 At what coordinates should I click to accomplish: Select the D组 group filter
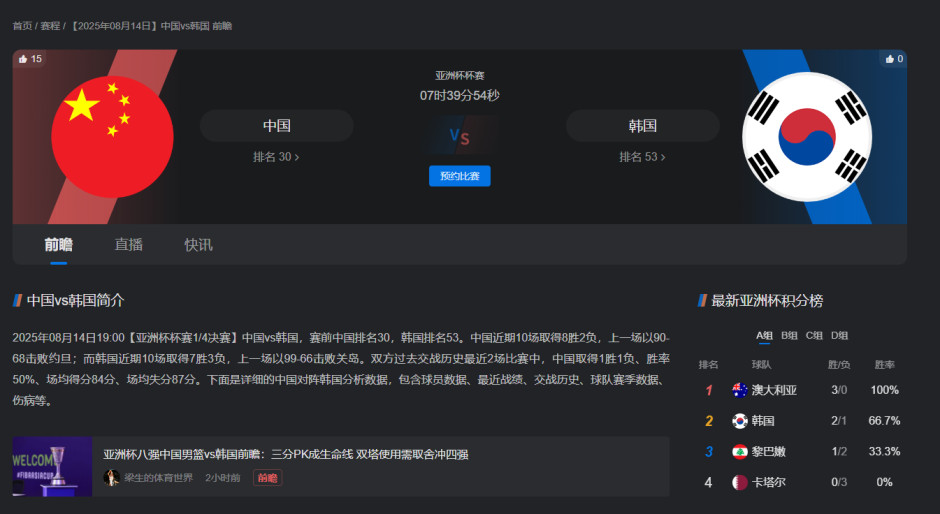pos(839,336)
